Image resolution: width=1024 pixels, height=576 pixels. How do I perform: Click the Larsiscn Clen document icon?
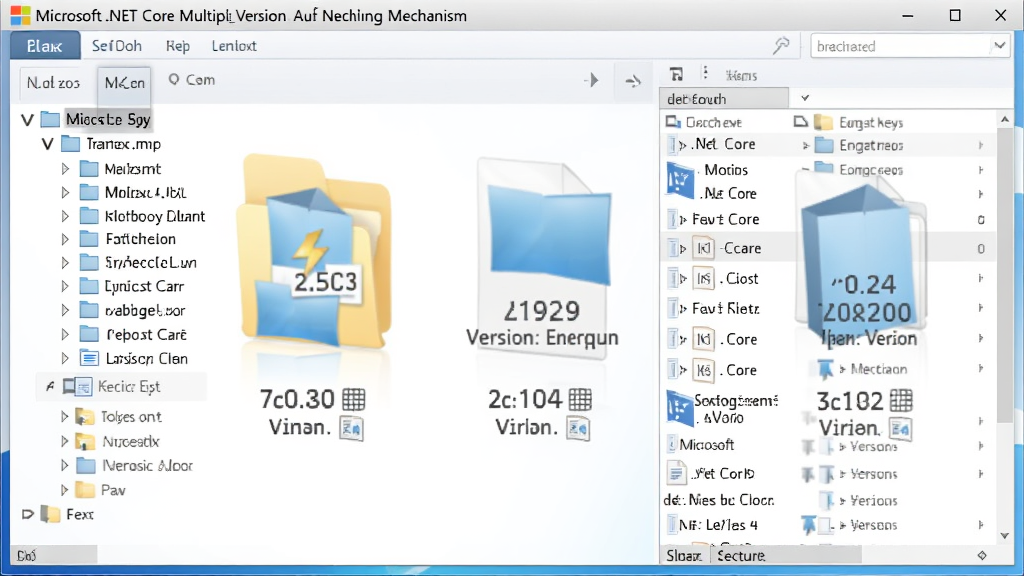tap(89, 359)
